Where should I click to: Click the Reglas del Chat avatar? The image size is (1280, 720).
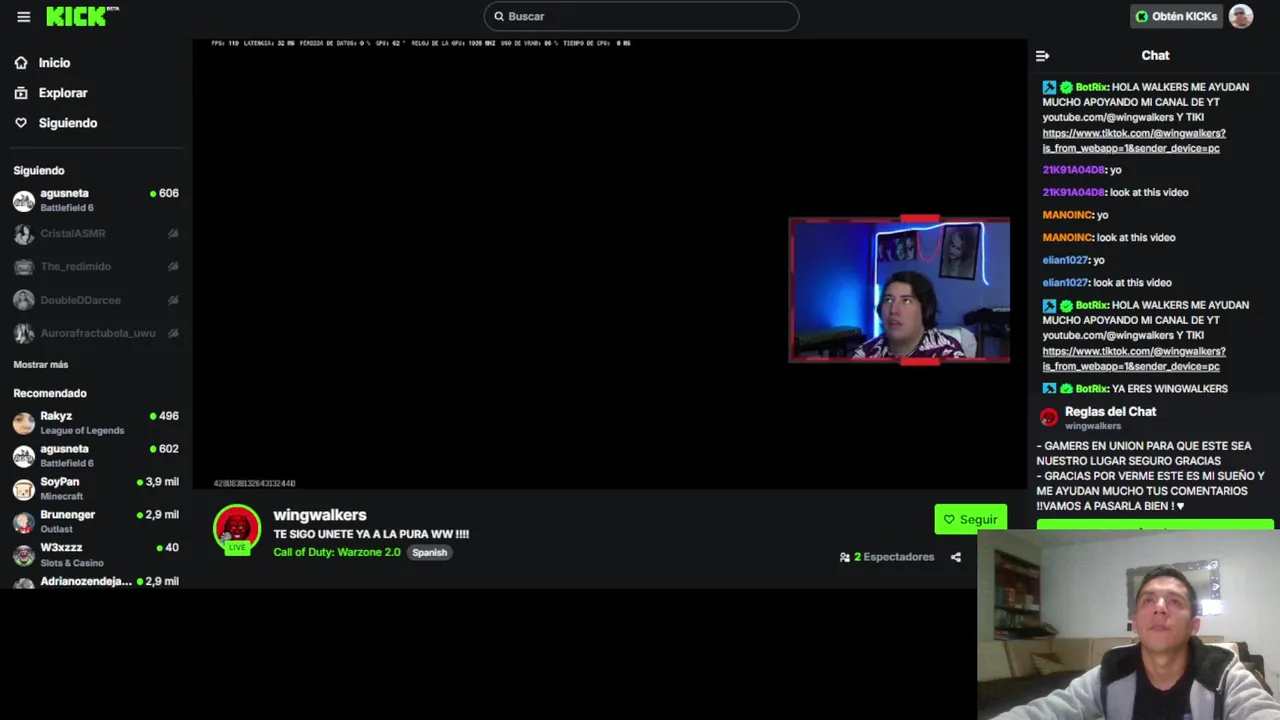[1048, 417]
